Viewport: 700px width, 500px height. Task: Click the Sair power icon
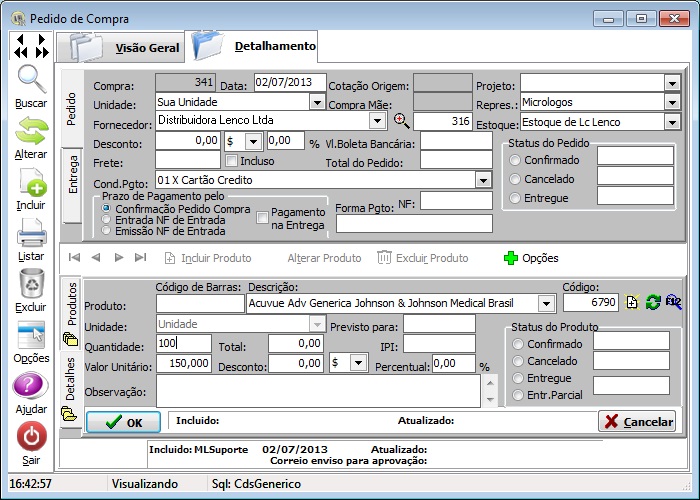point(31,437)
